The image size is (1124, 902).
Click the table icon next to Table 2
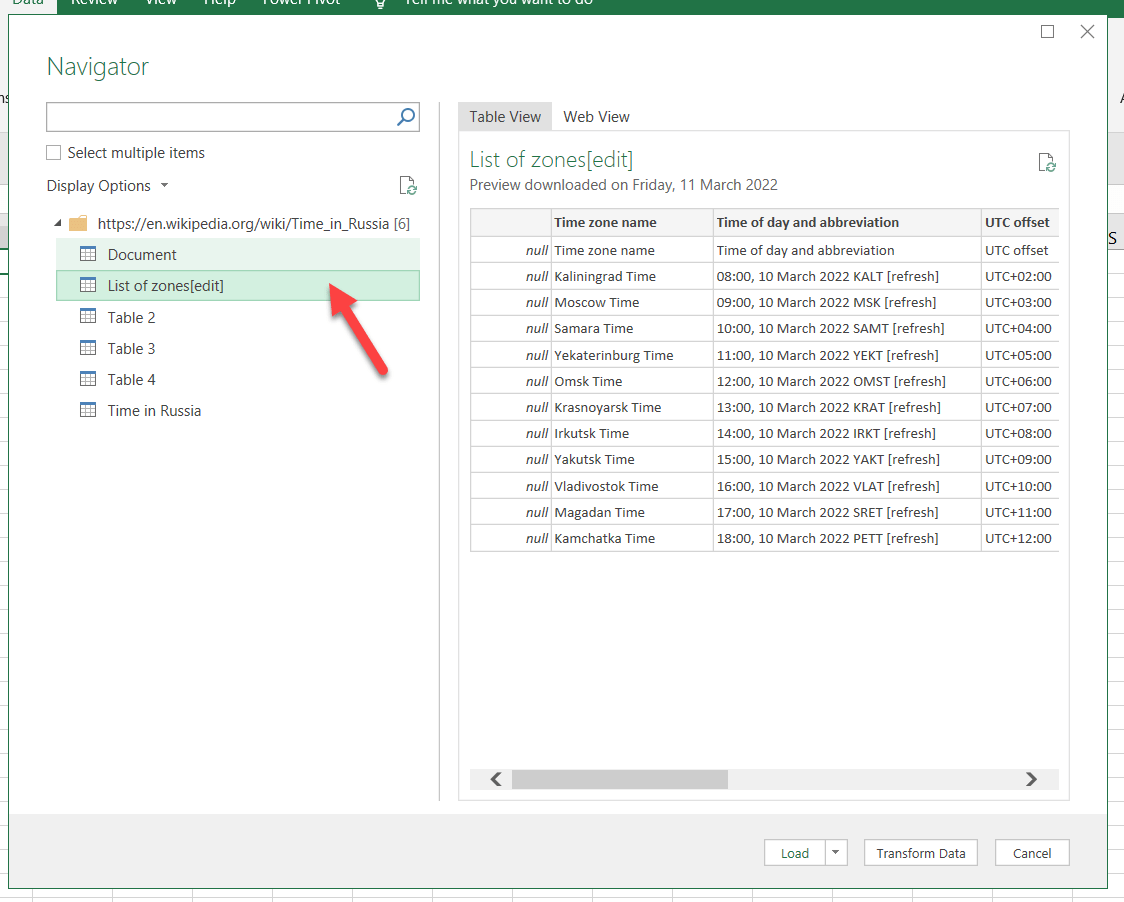coord(88,317)
